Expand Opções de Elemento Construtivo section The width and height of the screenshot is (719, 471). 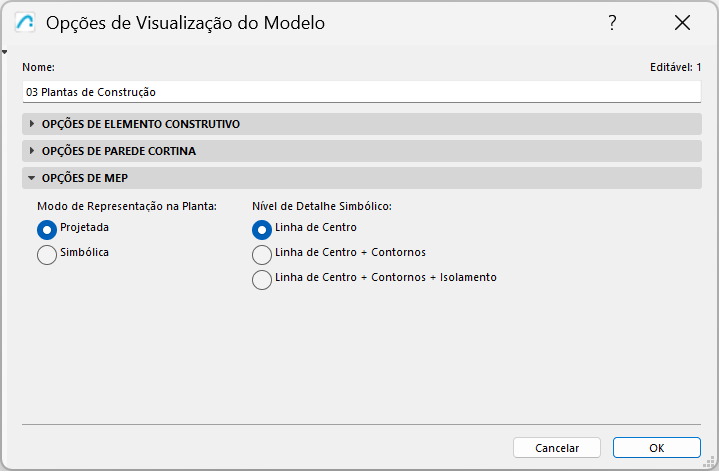(140, 124)
